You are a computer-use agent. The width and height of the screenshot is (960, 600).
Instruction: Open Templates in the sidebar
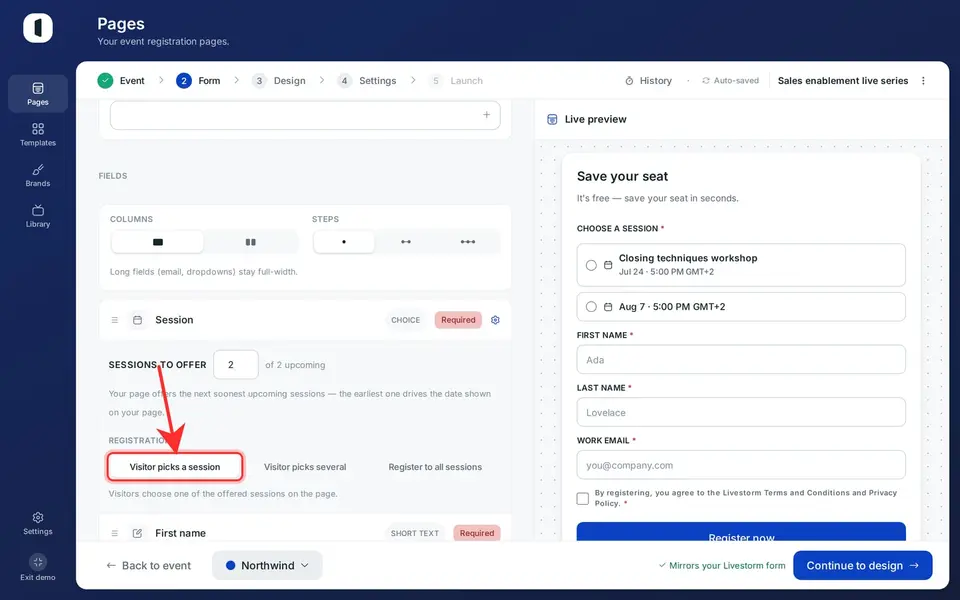[38, 134]
